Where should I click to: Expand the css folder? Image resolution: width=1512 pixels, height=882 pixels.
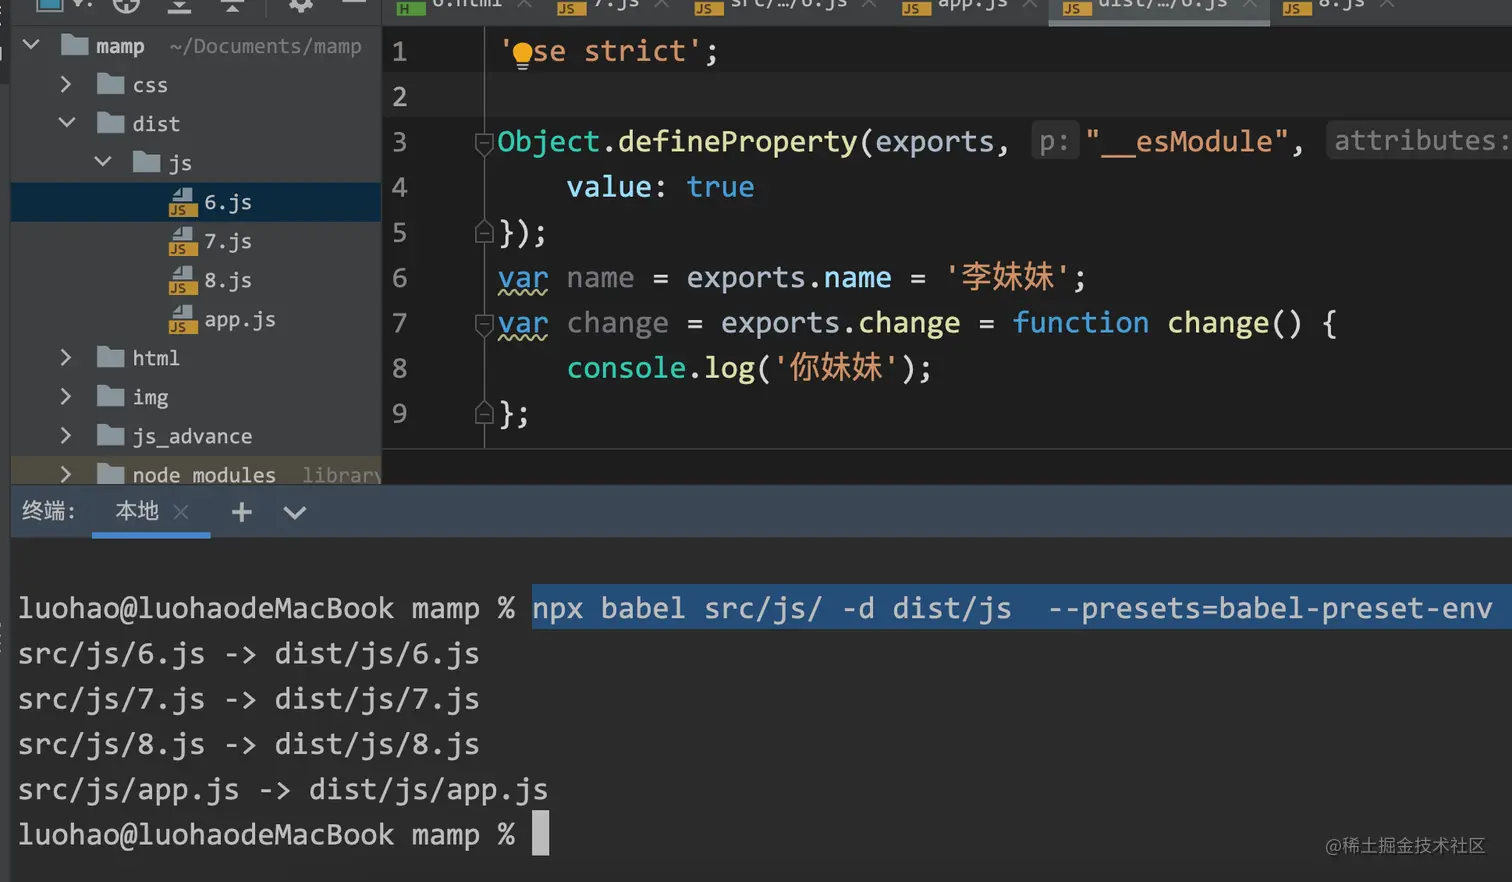pyautogui.click(x=66, y=84)
